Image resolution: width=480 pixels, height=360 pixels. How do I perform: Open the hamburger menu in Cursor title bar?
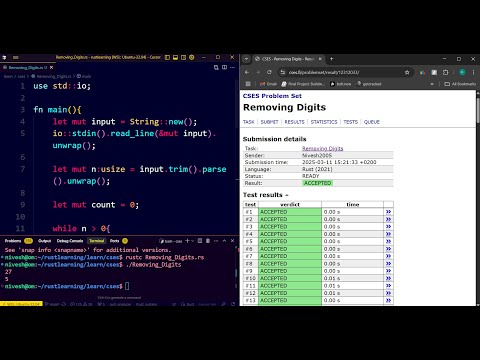15,57
